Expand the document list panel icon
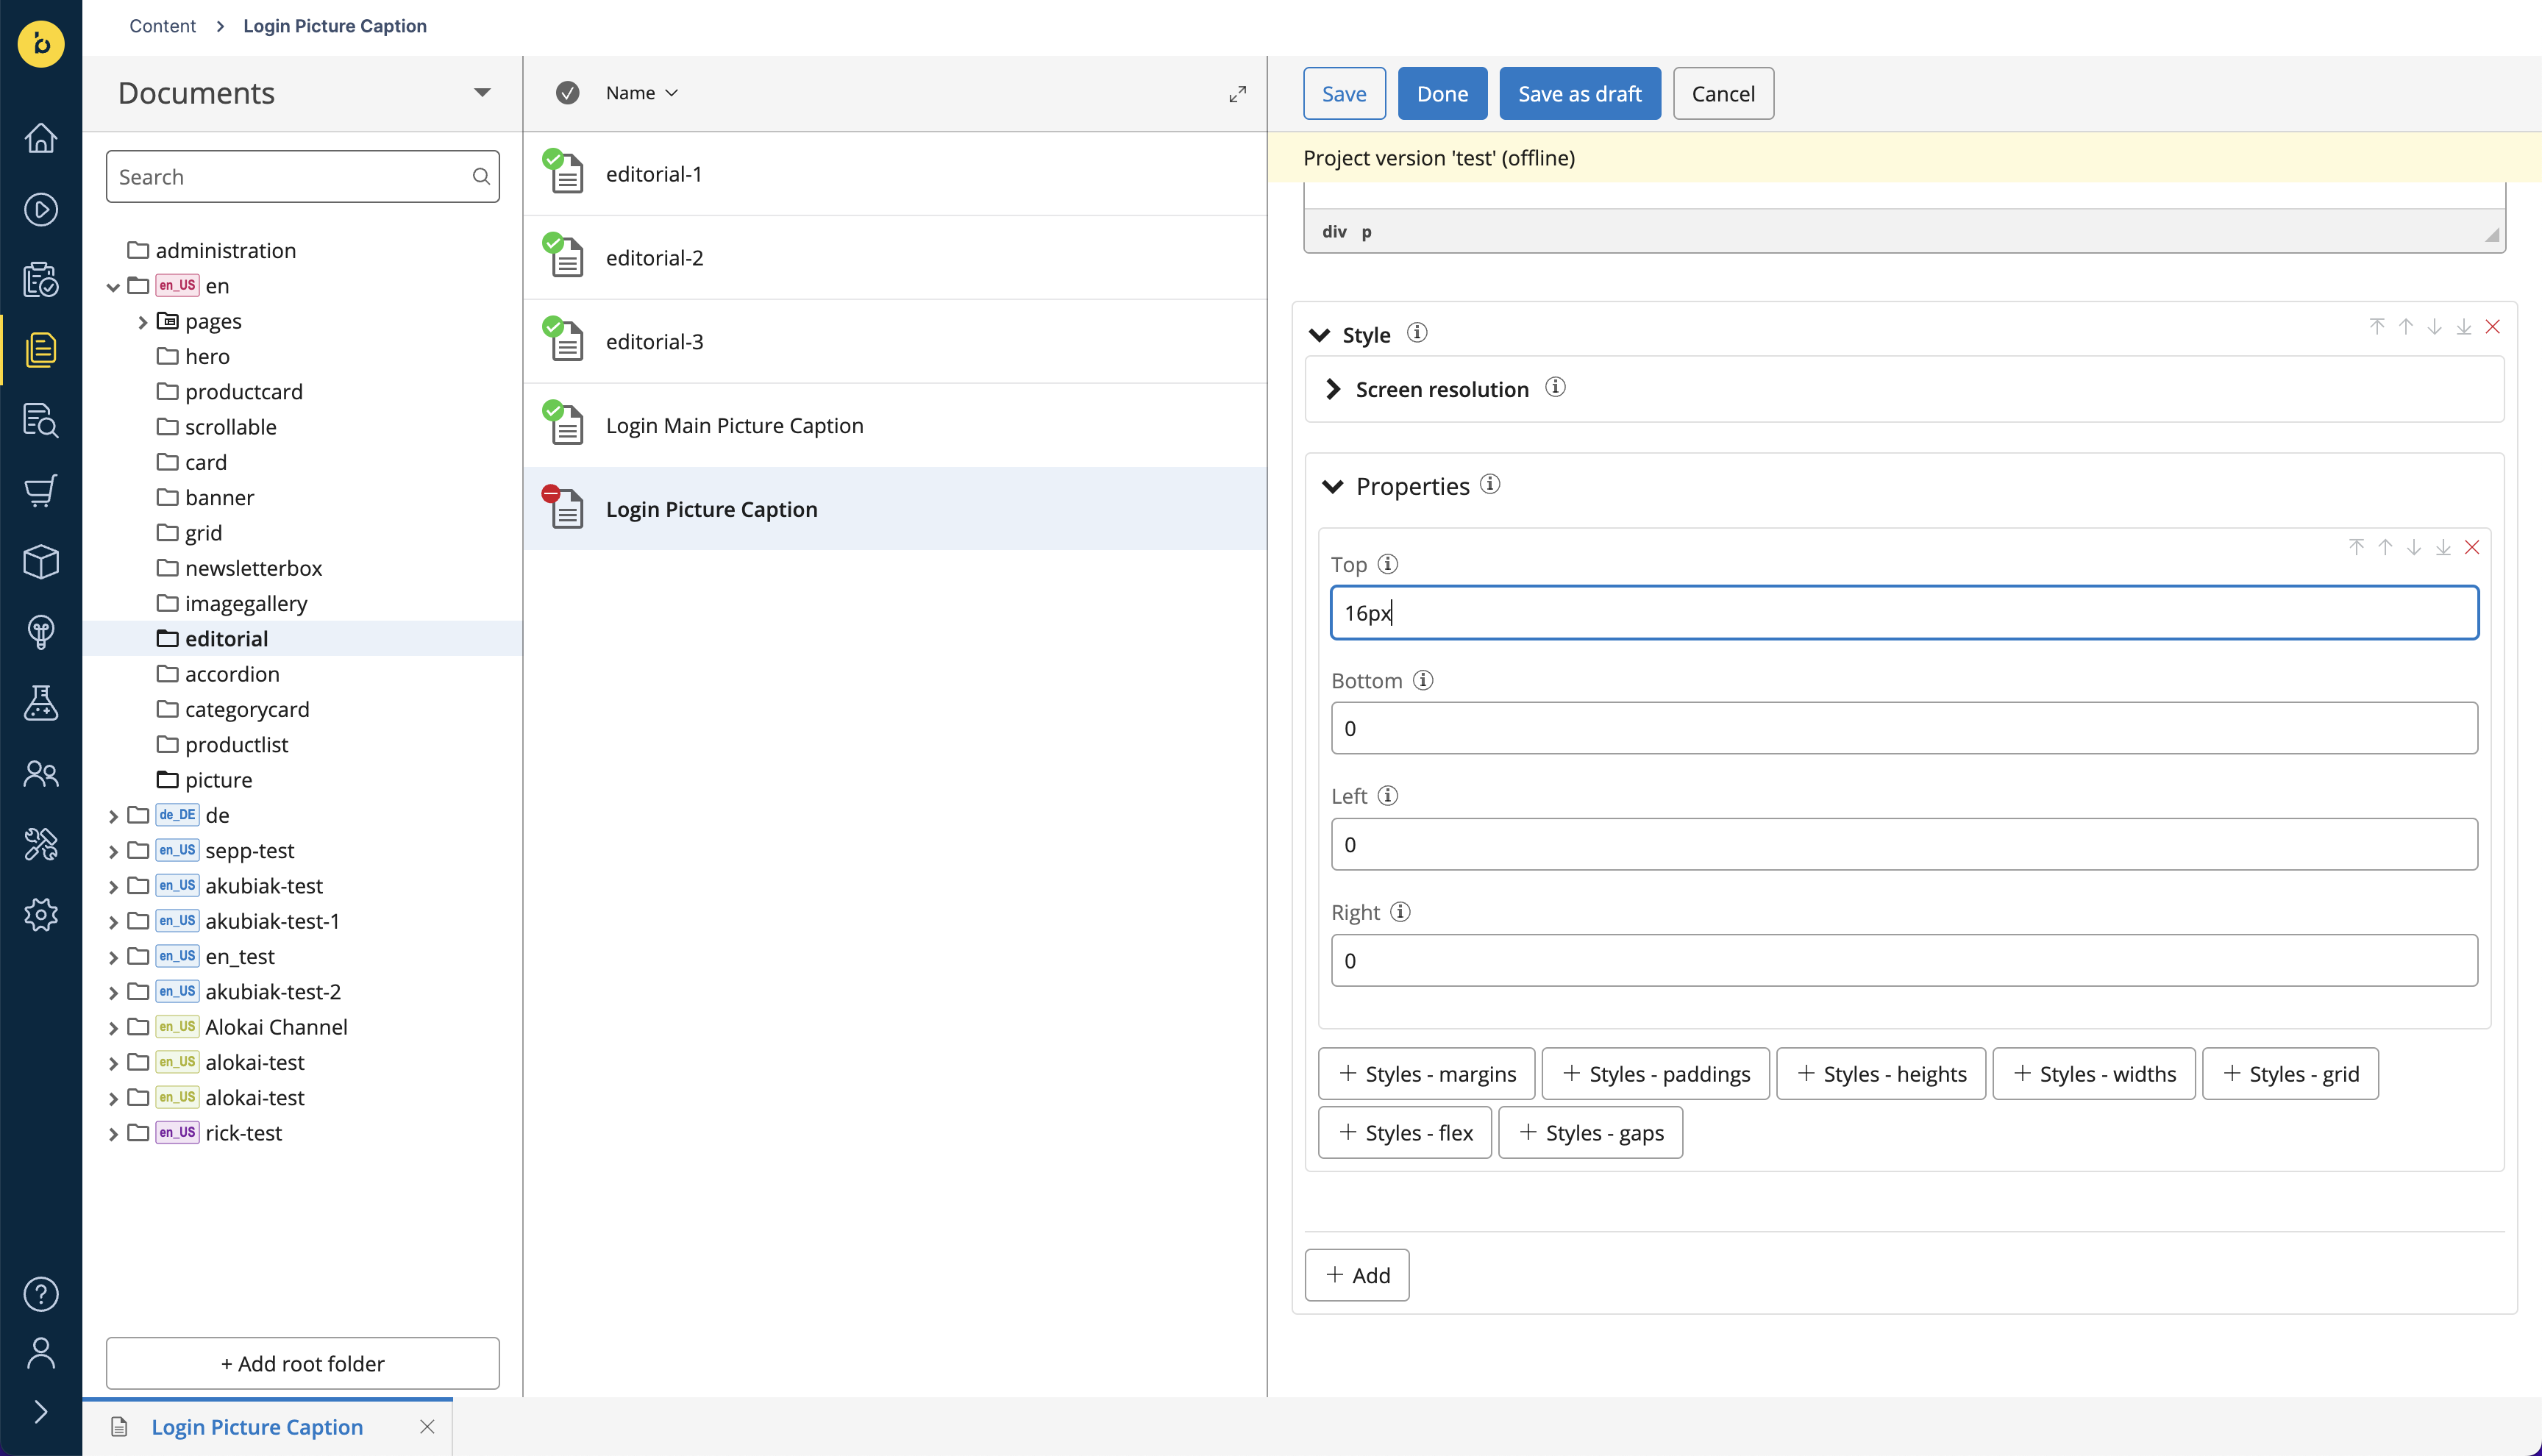The height and width of the screenshot is (1456, 2542). (1238, 94)
